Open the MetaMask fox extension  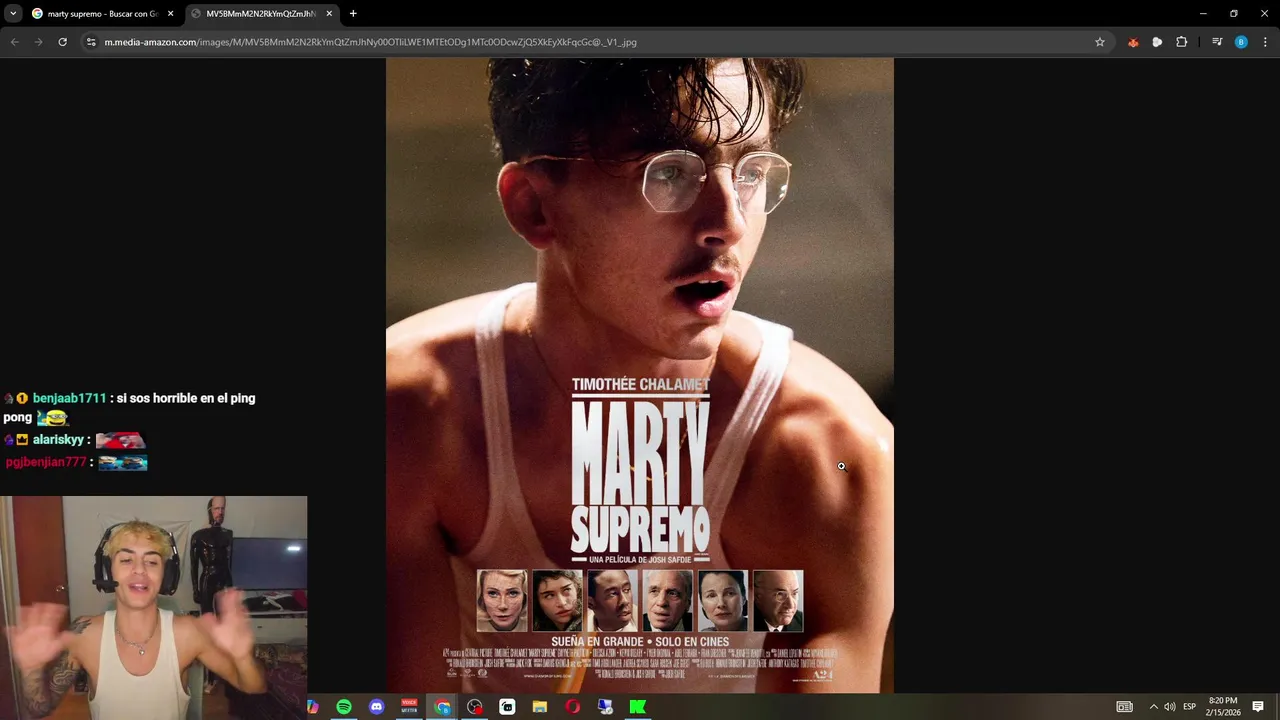(1133, 42)
